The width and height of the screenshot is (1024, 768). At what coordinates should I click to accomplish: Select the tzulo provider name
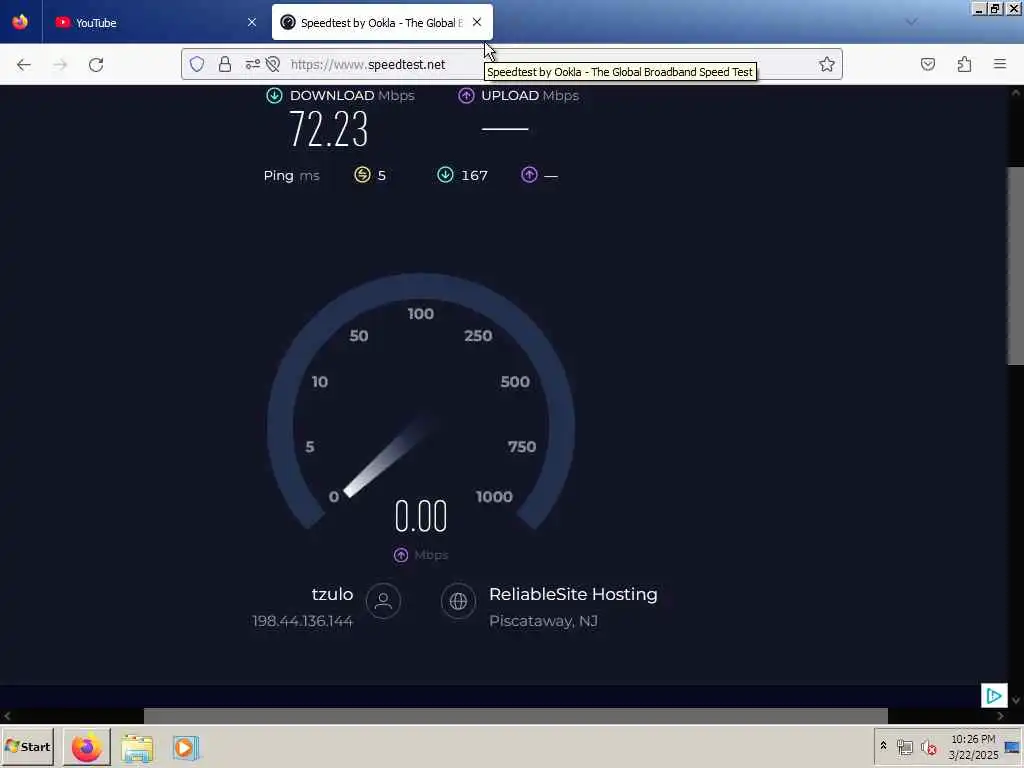point(332,594)
